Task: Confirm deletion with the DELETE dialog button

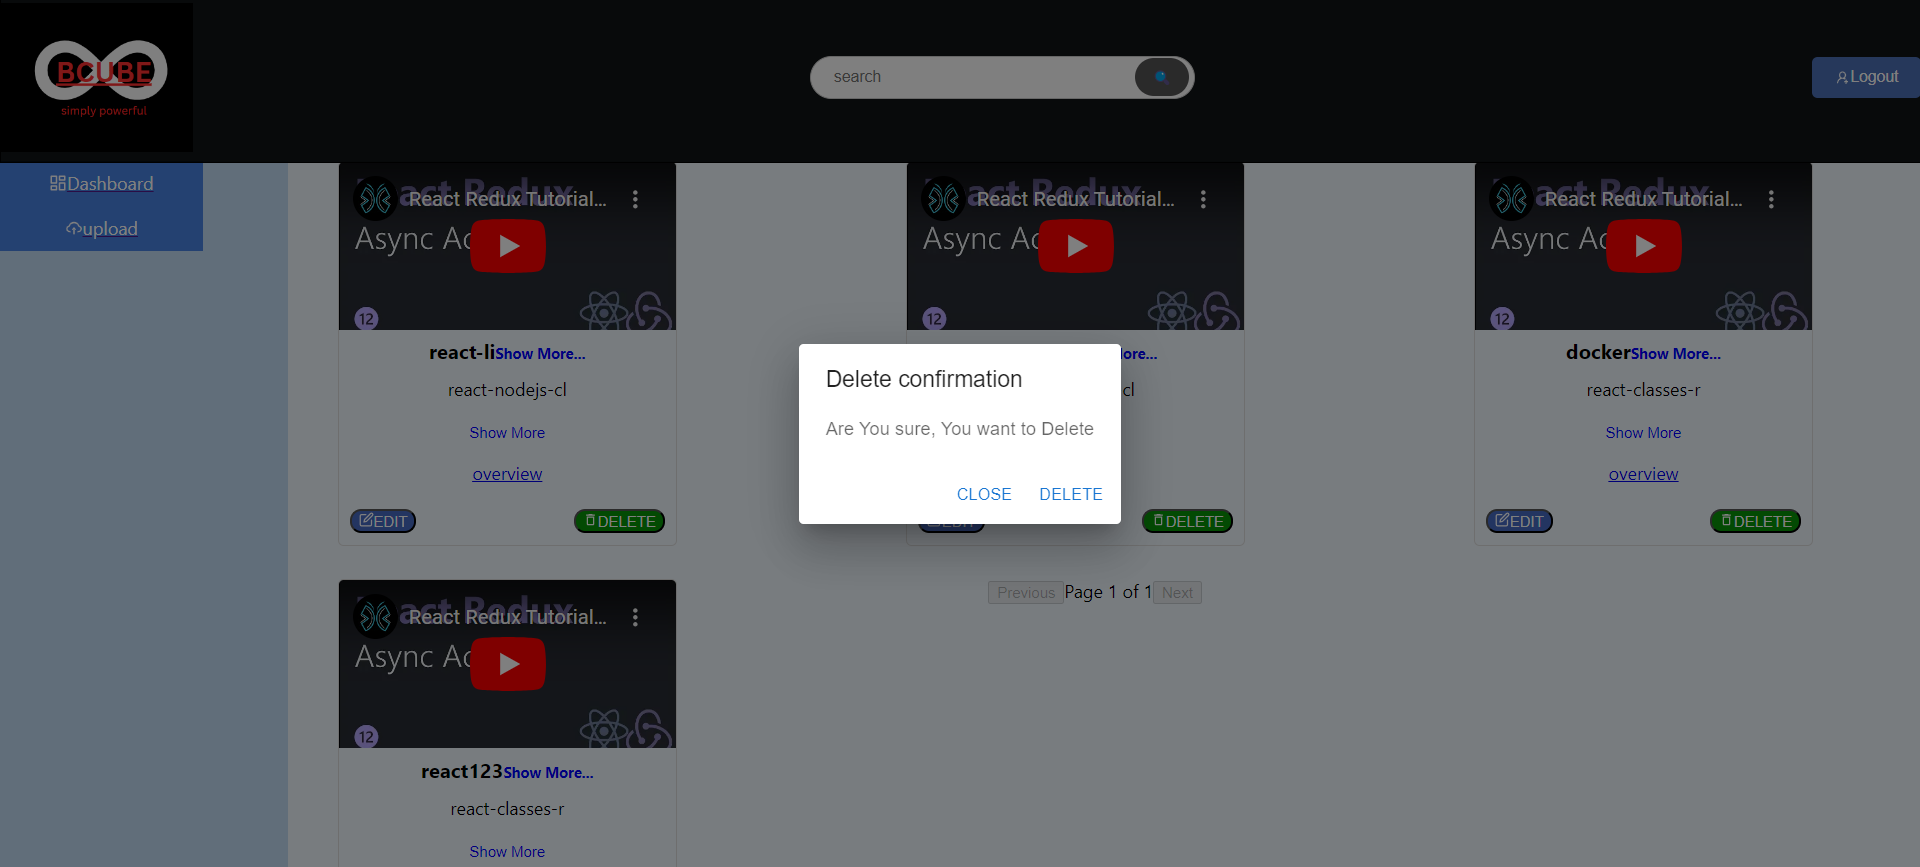Action: [1070, 494]
